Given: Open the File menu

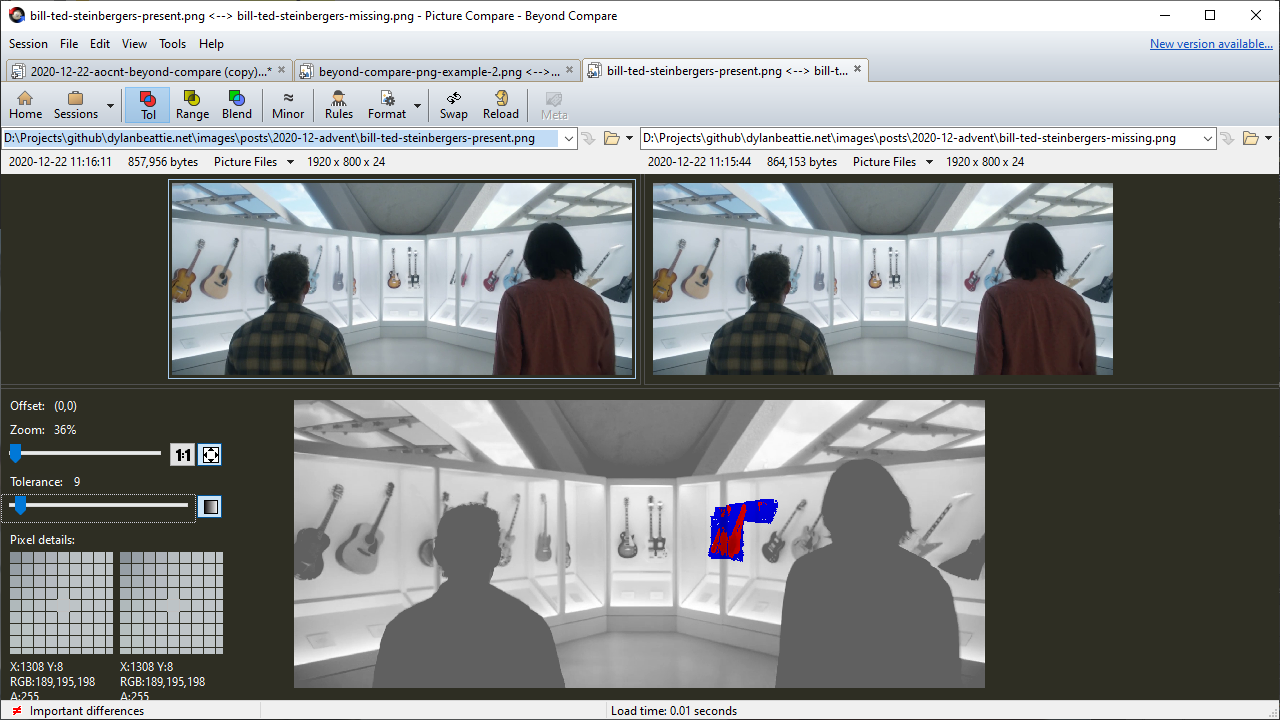Looking at the screenshot, I should pos(69,44).
